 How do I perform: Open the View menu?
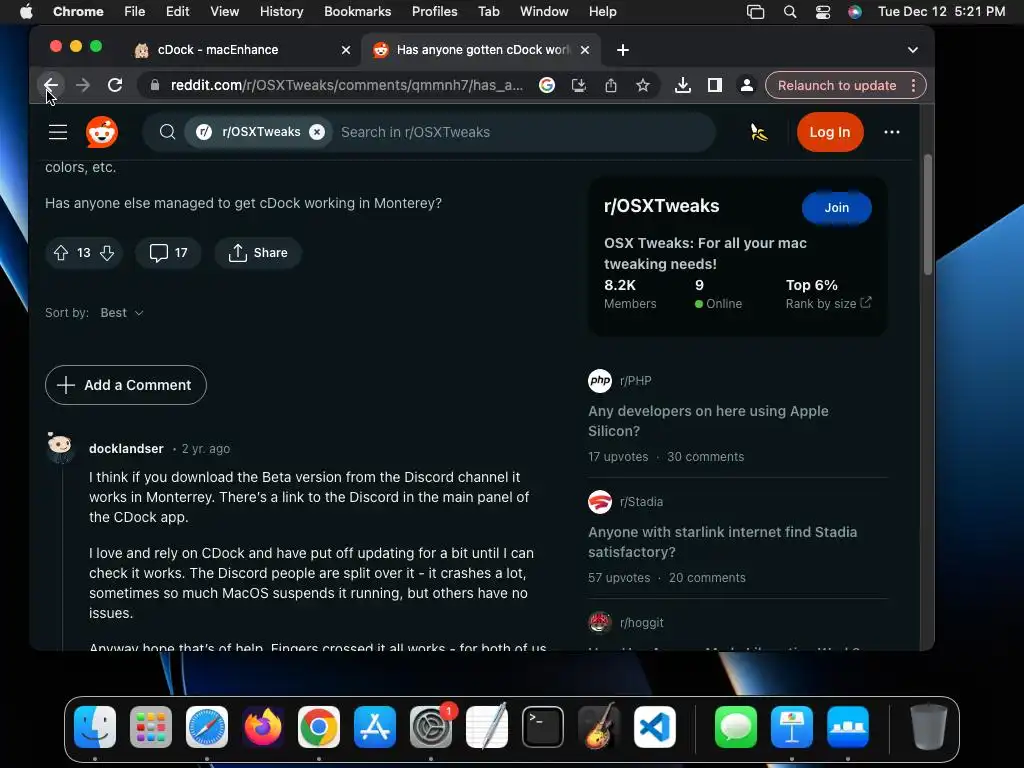click(224, 11)
